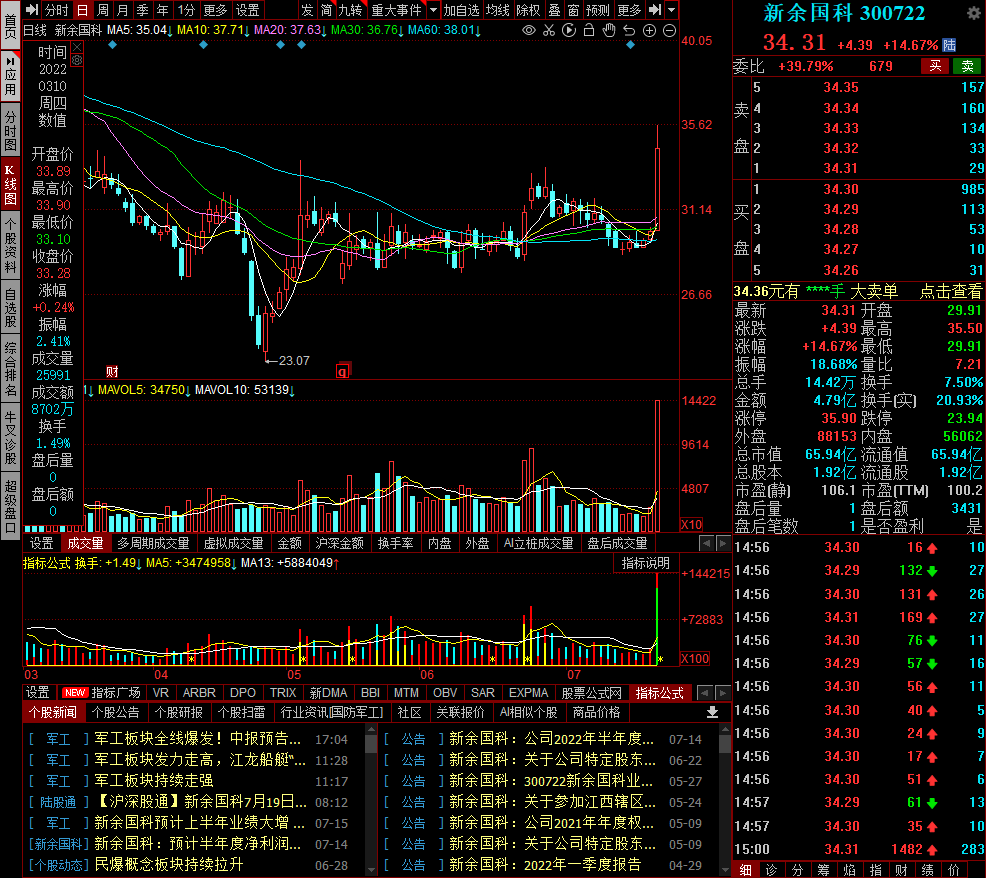Toggle the 窗 window button
Screen dimensions: 986x878
(573, 10)
